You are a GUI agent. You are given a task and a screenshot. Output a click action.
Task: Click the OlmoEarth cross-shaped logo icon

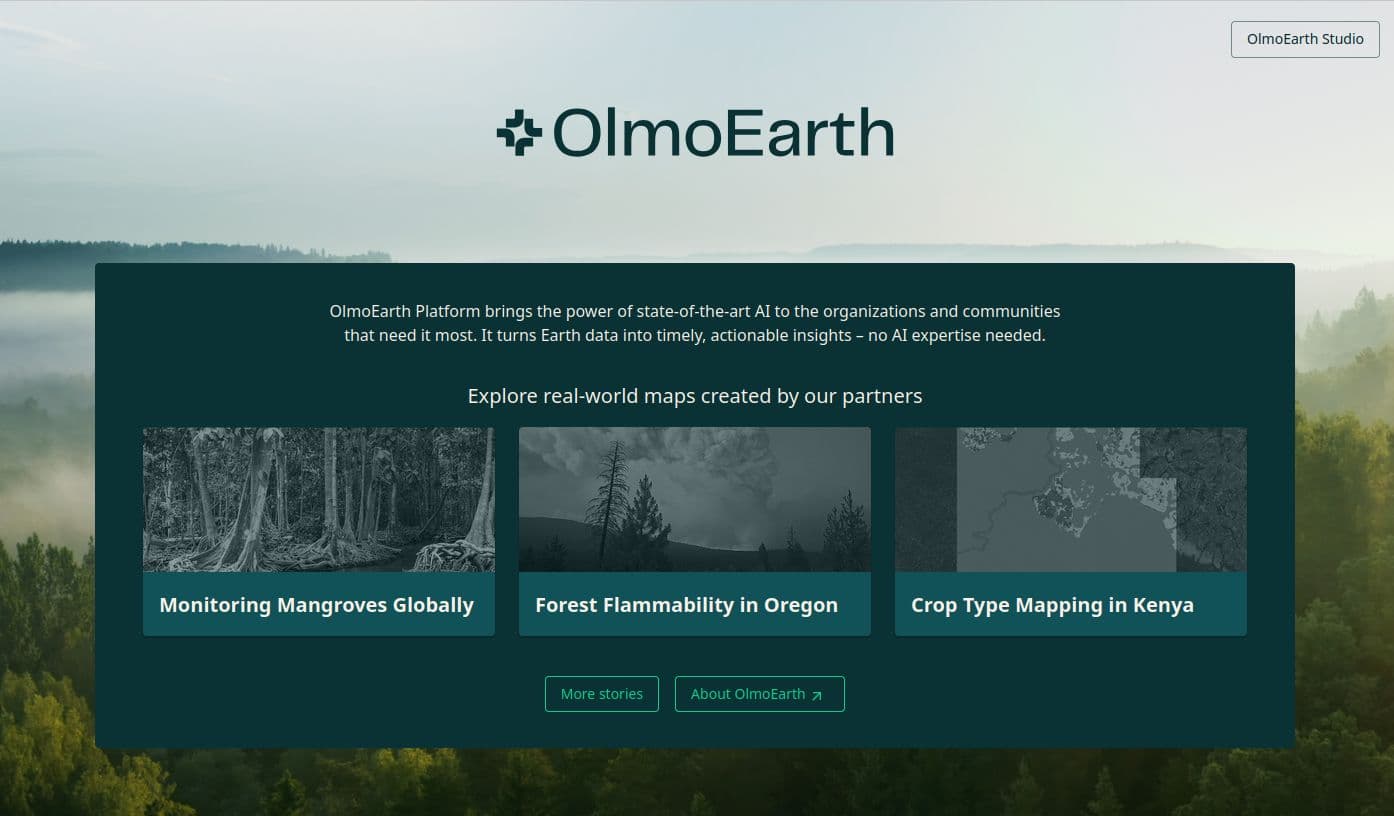coord(519,133)
